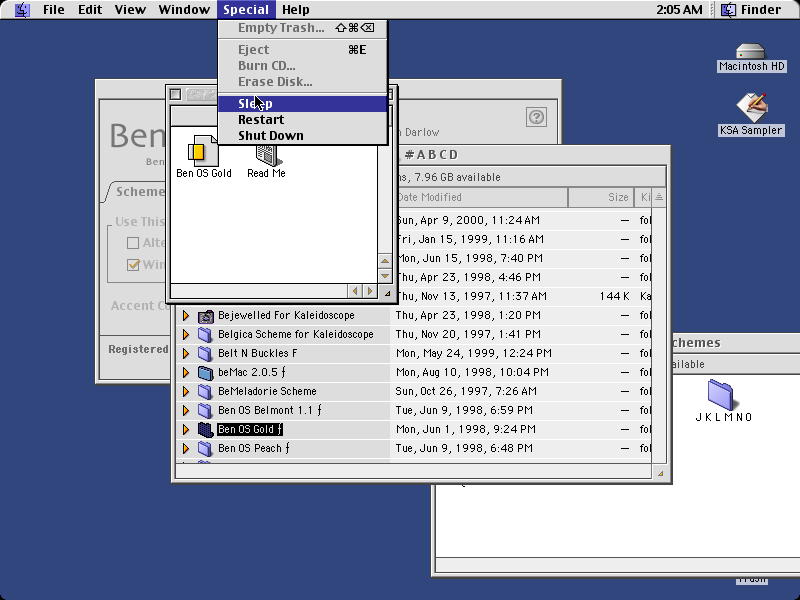Select the Ben OS Gold file icon
The height and width of the screenshot is (600, 800).
(x=203, y=152)
